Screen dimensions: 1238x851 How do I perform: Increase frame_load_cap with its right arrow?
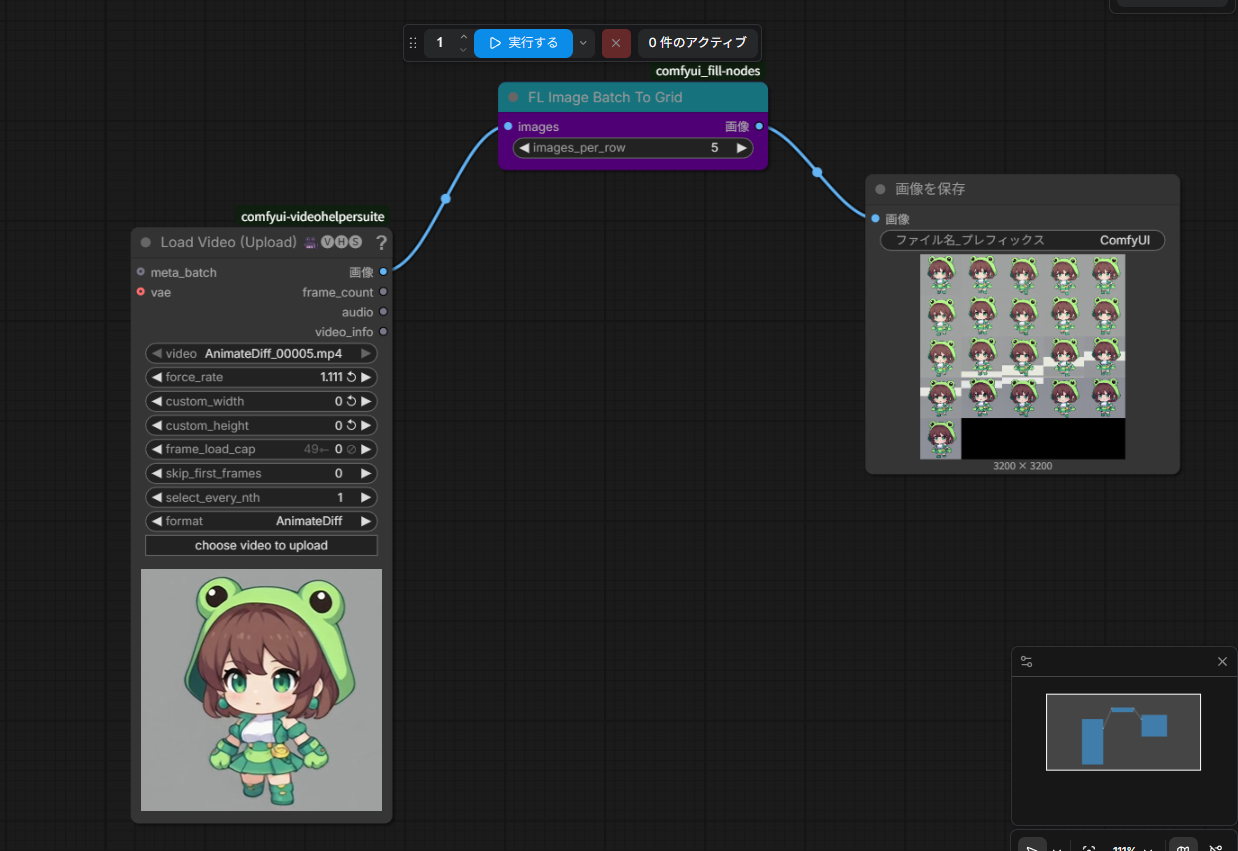(x=366, y=449)
